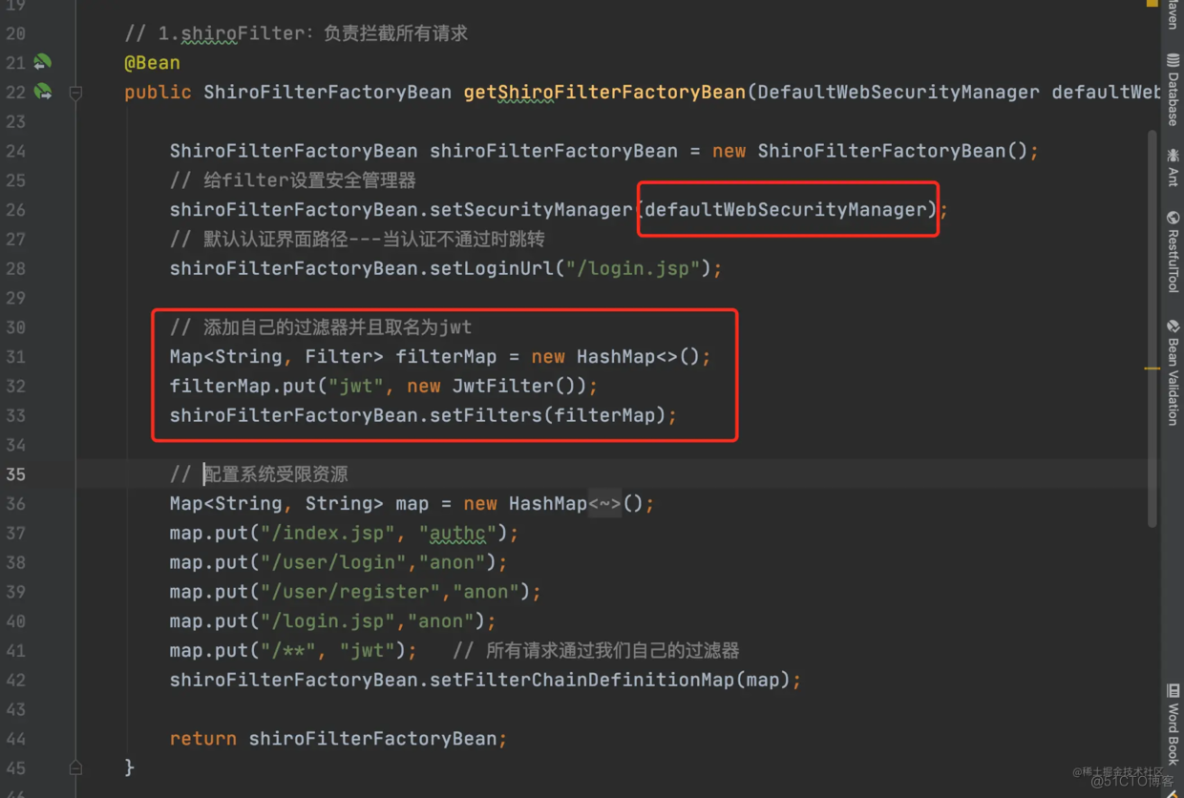Open the RestfulTool panel

pyautogui.click(x=1172, y=250)
